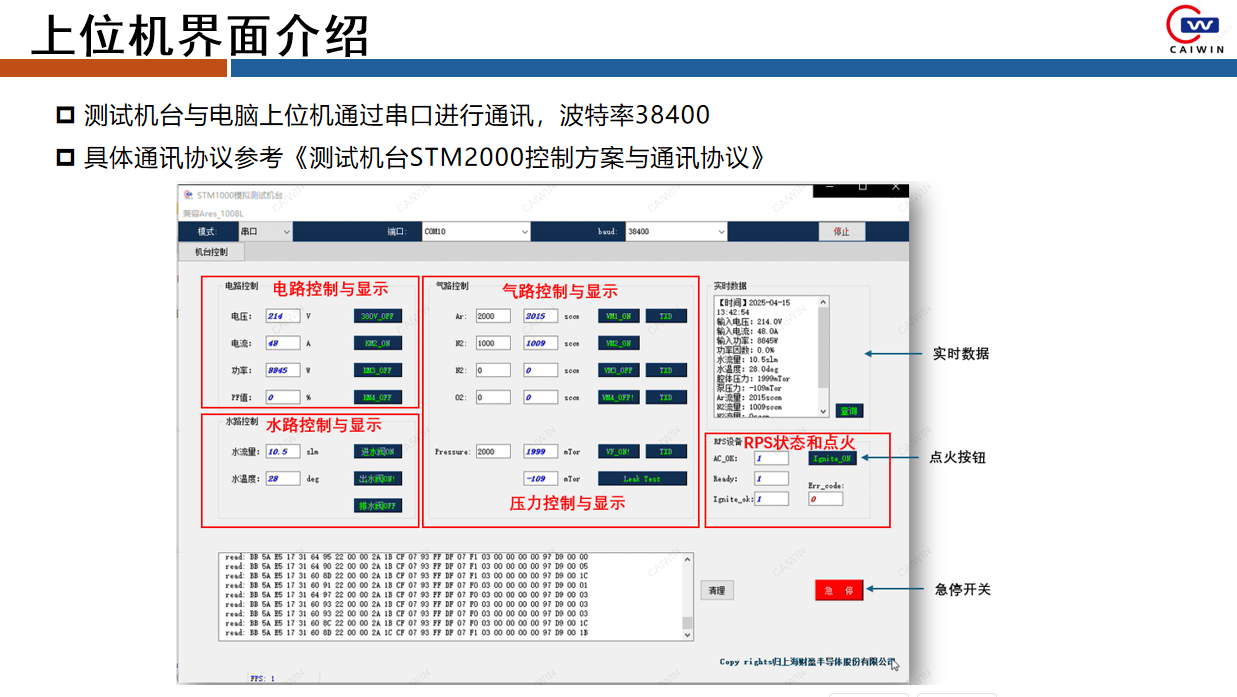Click the 实时数据 vertical scrollbar track
Screen dimensions: 1237x697
823,356
